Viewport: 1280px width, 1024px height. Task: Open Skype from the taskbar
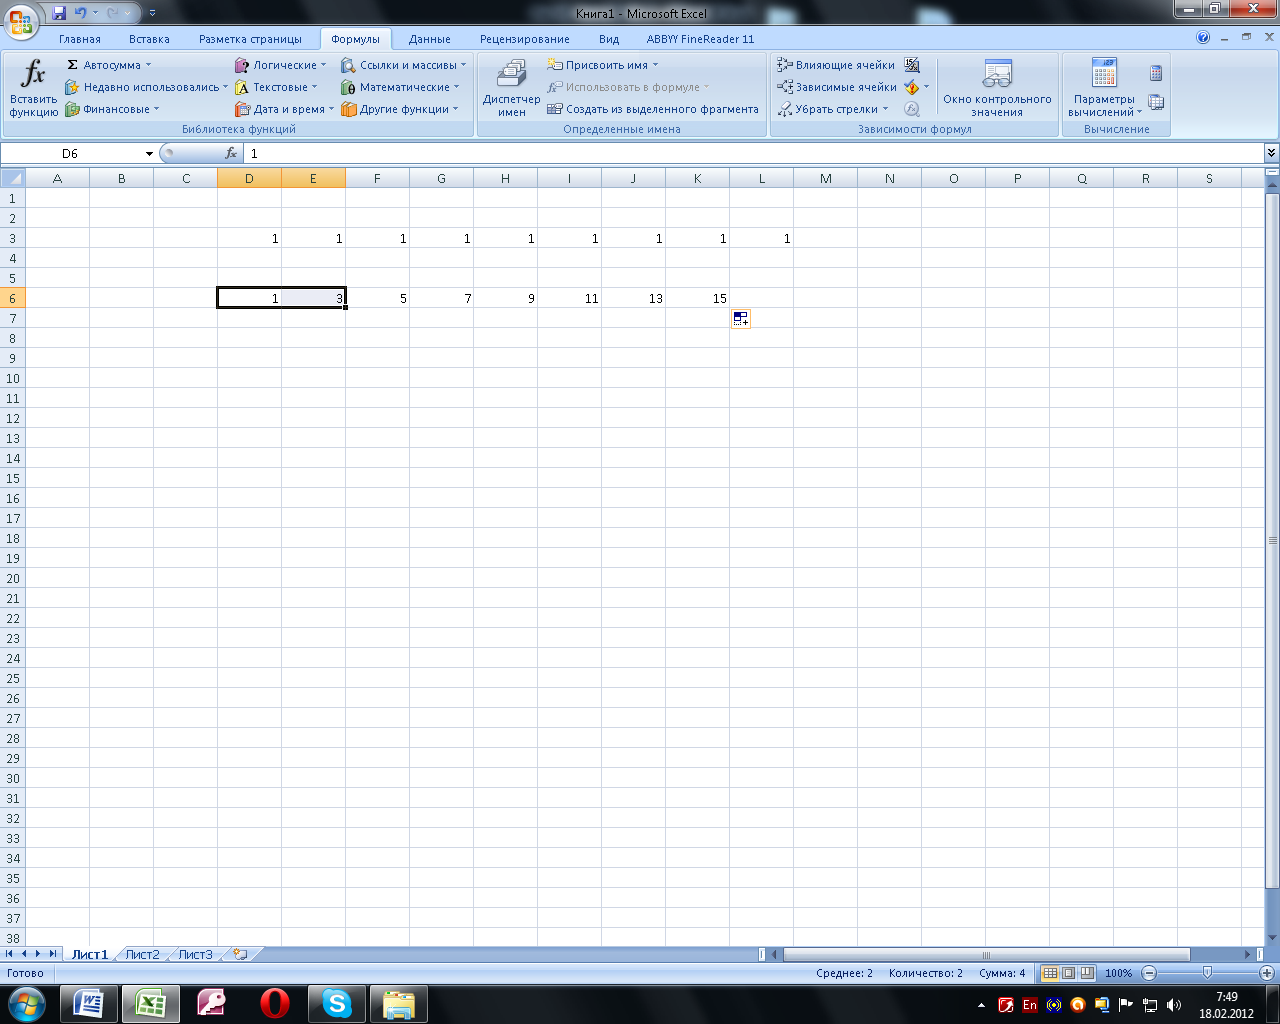click(x=337, y=1003)
